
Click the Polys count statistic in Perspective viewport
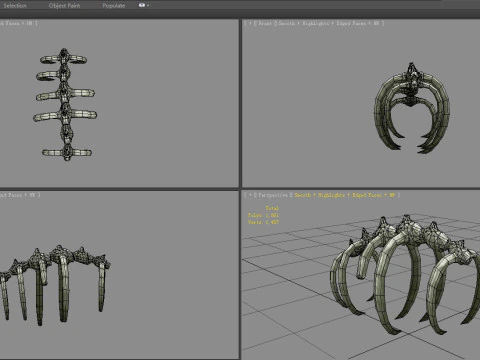pyautogui.click(x=263, y=215)
